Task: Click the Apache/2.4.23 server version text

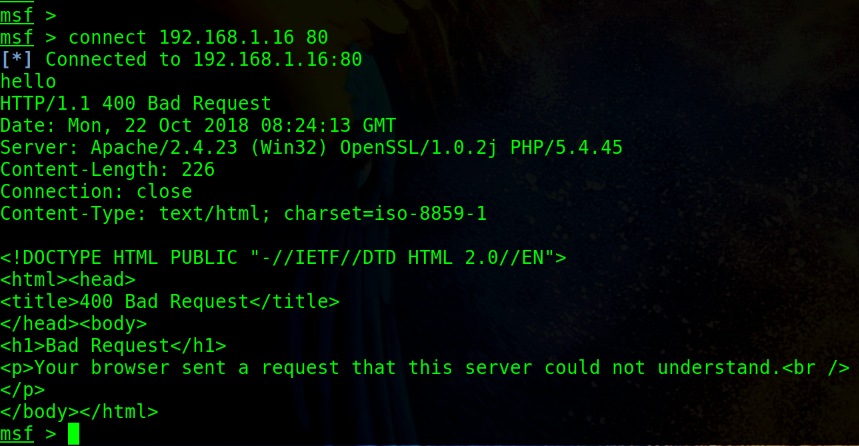Action: coord(164,147)
